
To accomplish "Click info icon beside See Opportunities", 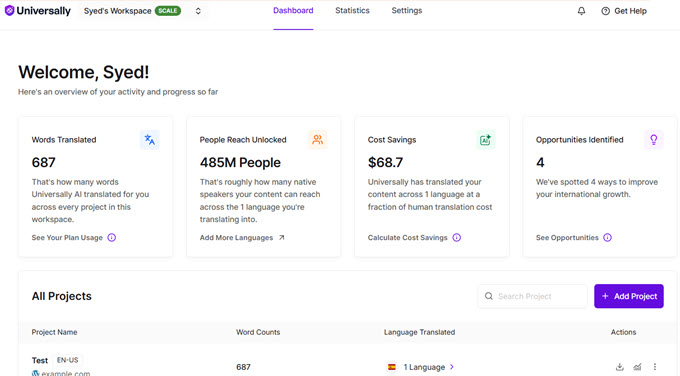I will tap(608, 238).
